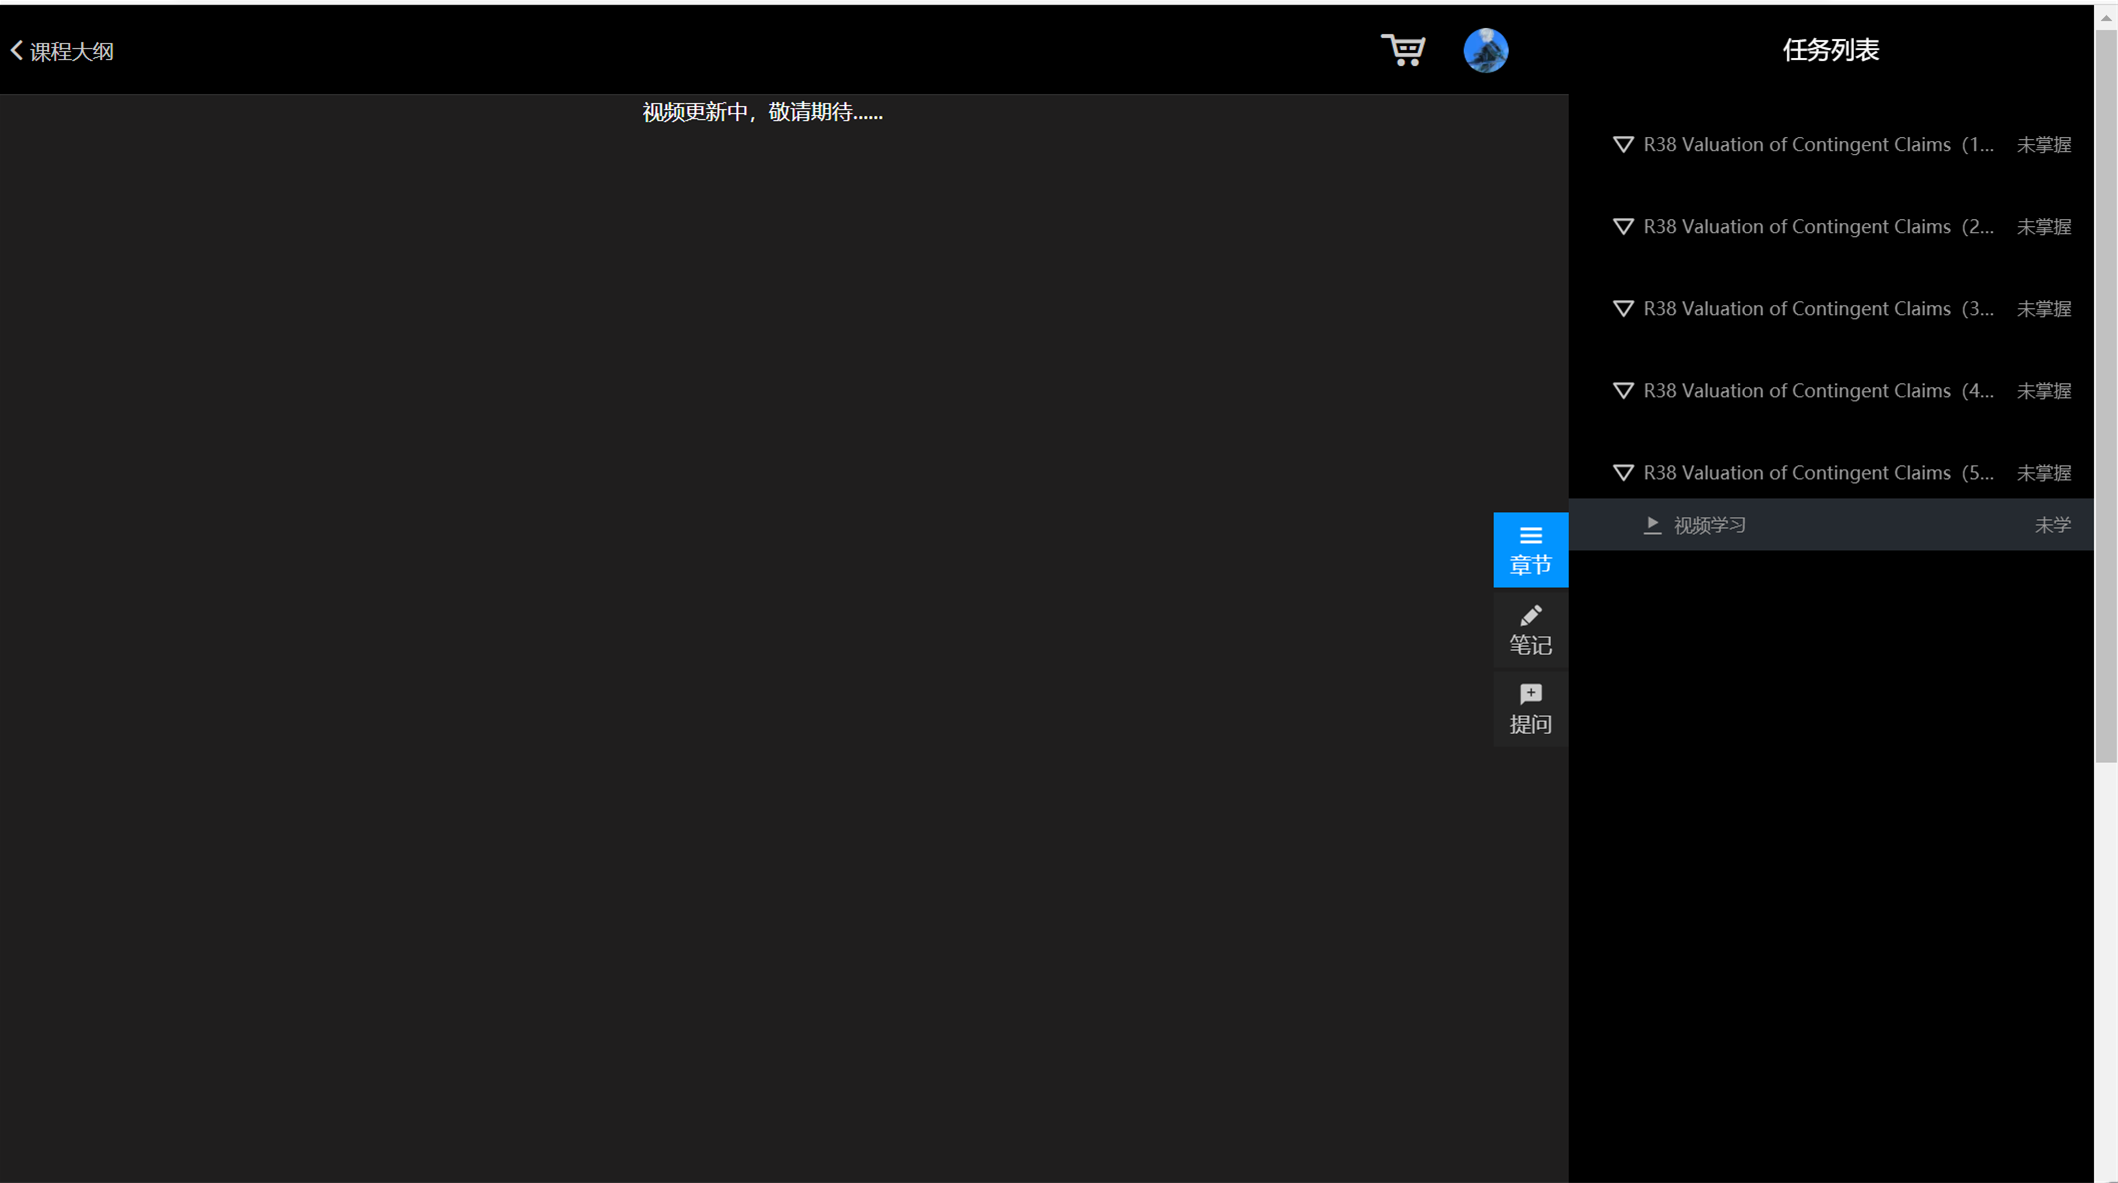Expand triangle for Contingent Claims (1...

click(x=1623, y=145)
